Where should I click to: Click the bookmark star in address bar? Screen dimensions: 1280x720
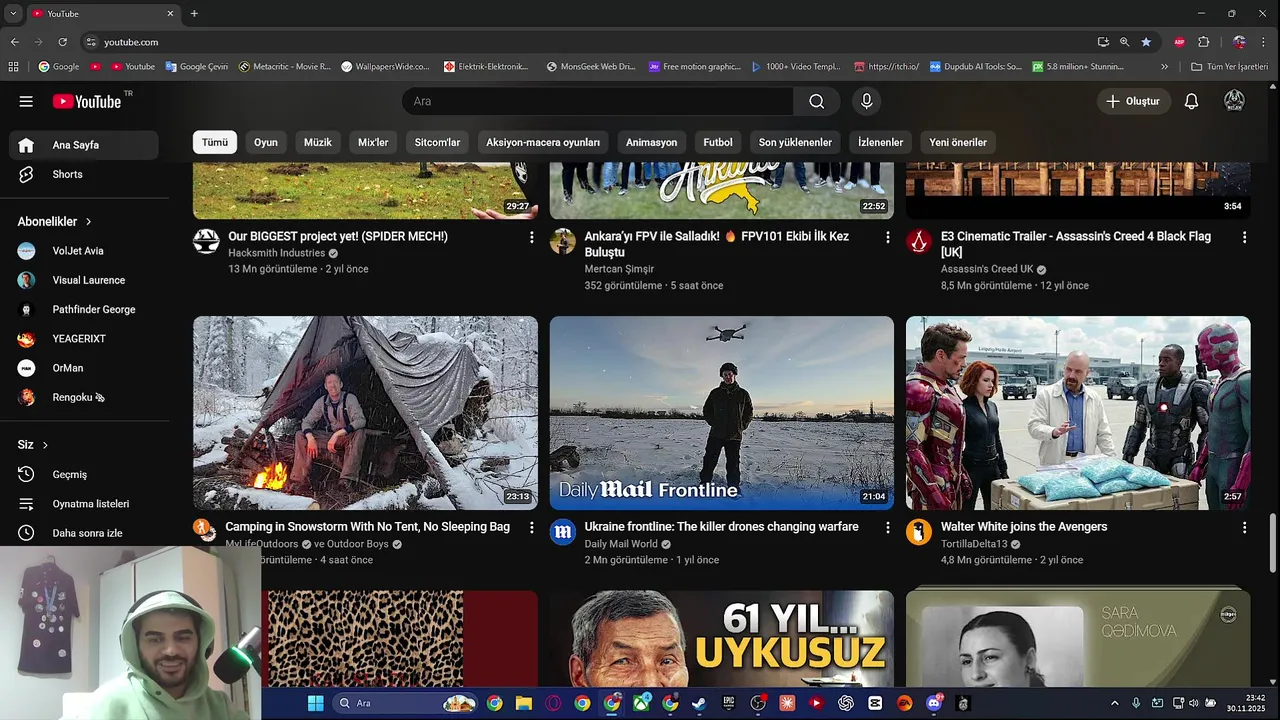coord(1146,42)
